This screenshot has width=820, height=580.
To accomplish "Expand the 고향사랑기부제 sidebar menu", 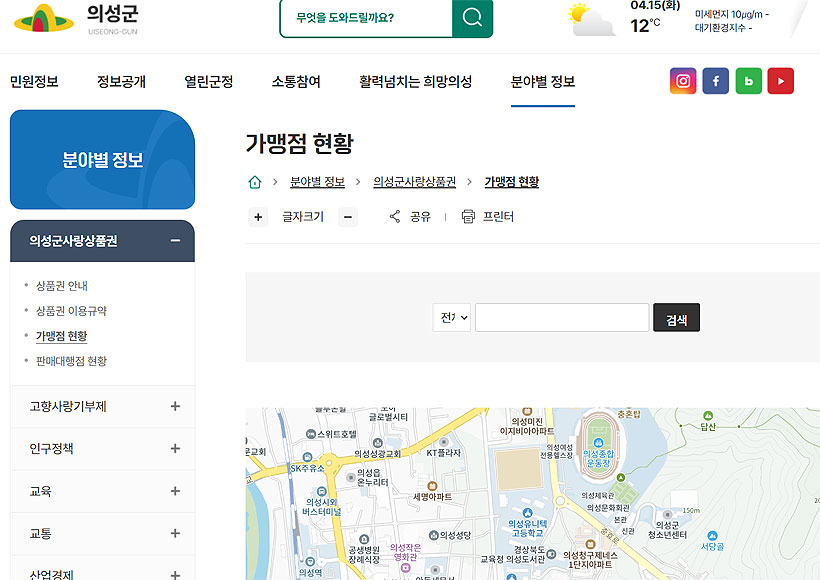I will pos(102,406).
